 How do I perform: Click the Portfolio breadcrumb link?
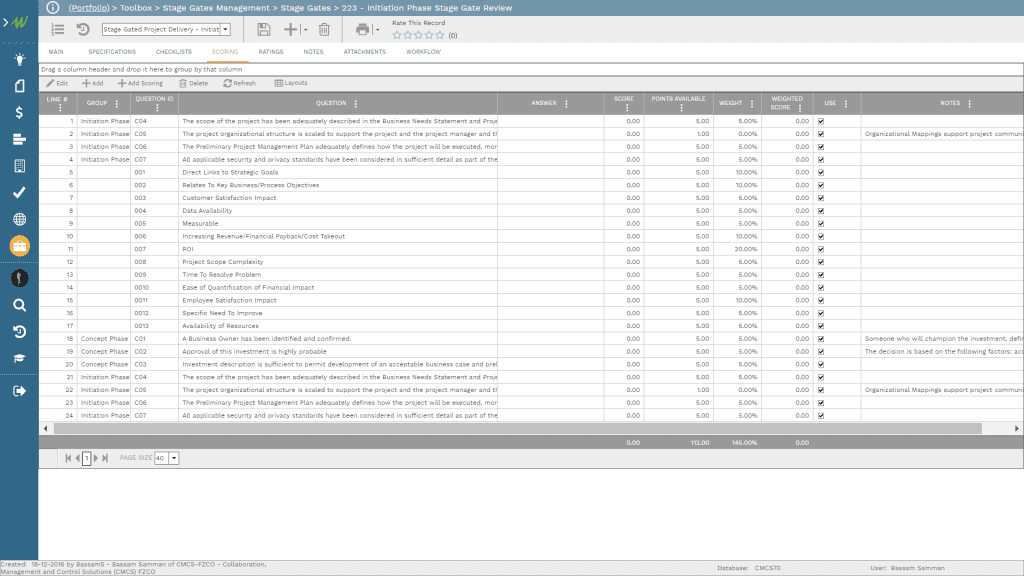click(88, 8)
